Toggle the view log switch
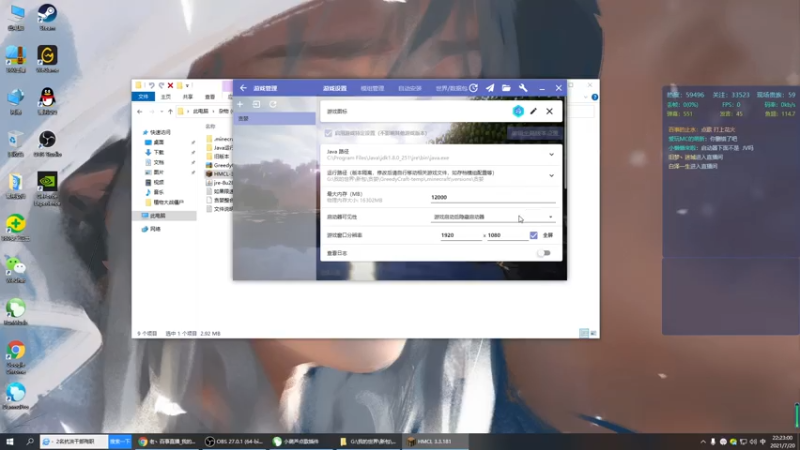This screenshot has height=450, width=800. [544, 253]
